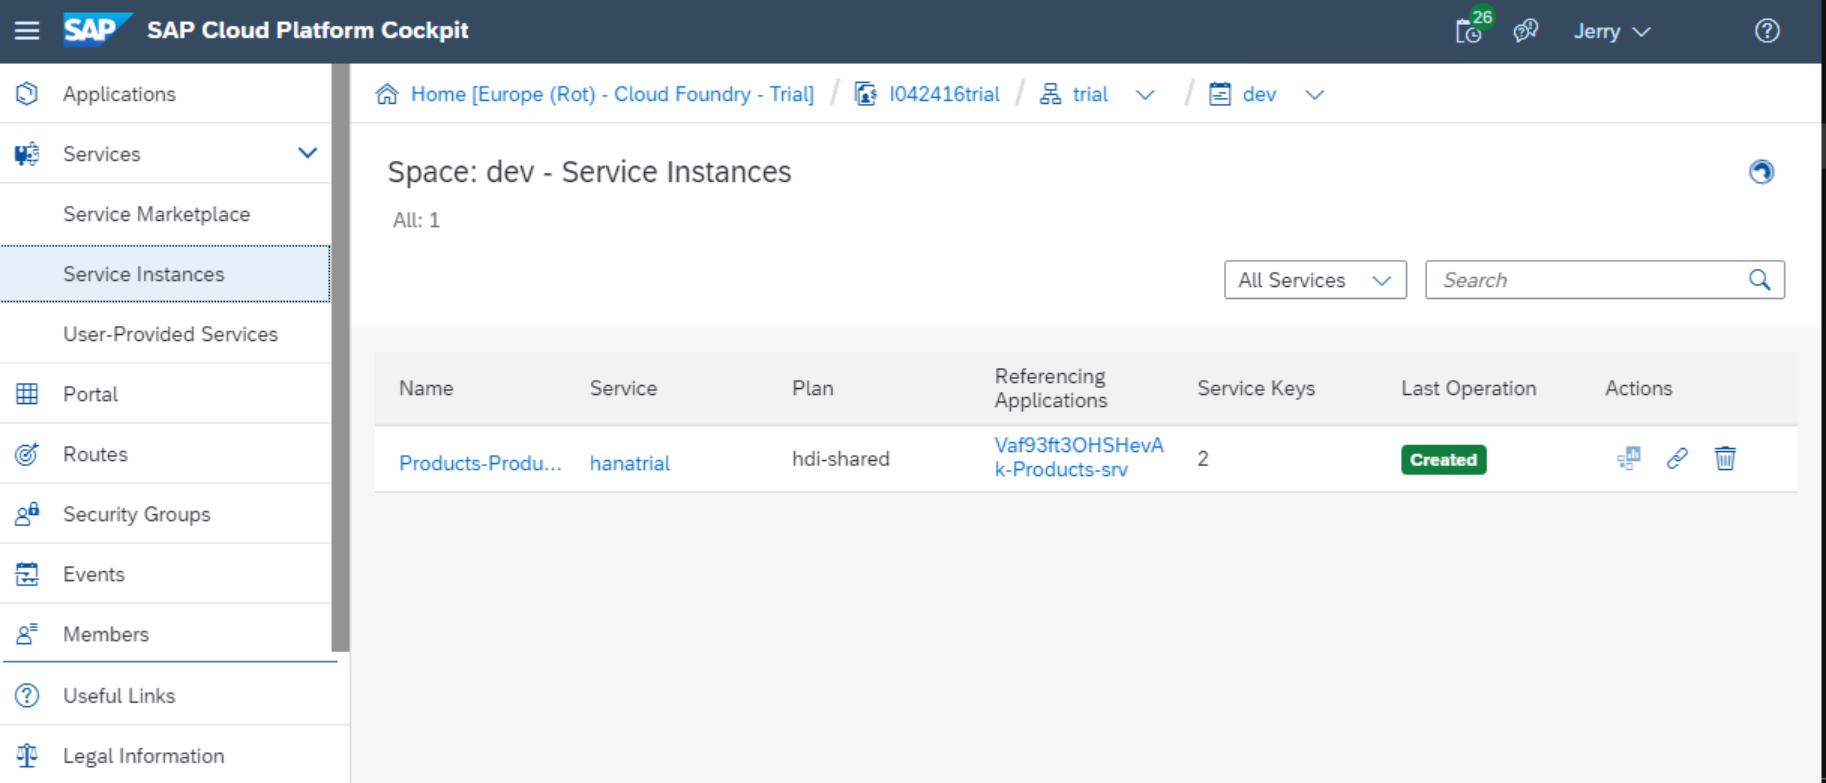The width and height of the screenshot is (1826, 783).
Task: Click the Services puzzle icon
Action: pos(27,154)
